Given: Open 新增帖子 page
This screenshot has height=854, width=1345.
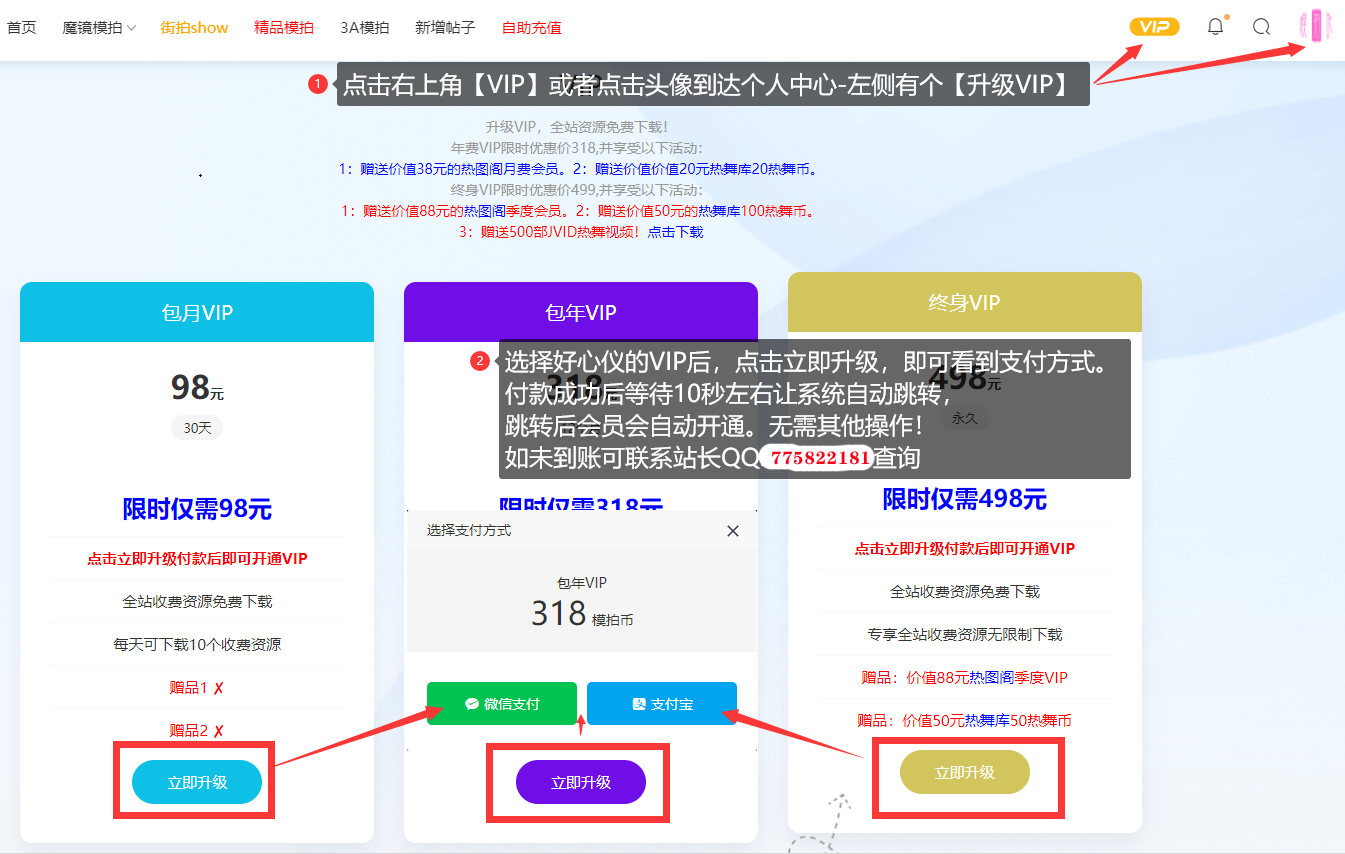Looking at the screenshot, I should point(445,28).
